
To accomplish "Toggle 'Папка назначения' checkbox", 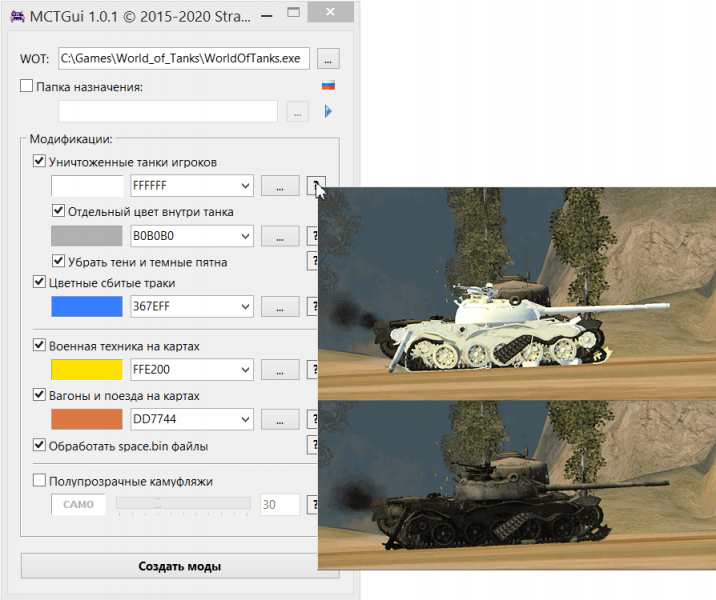I will coord(27,87).
